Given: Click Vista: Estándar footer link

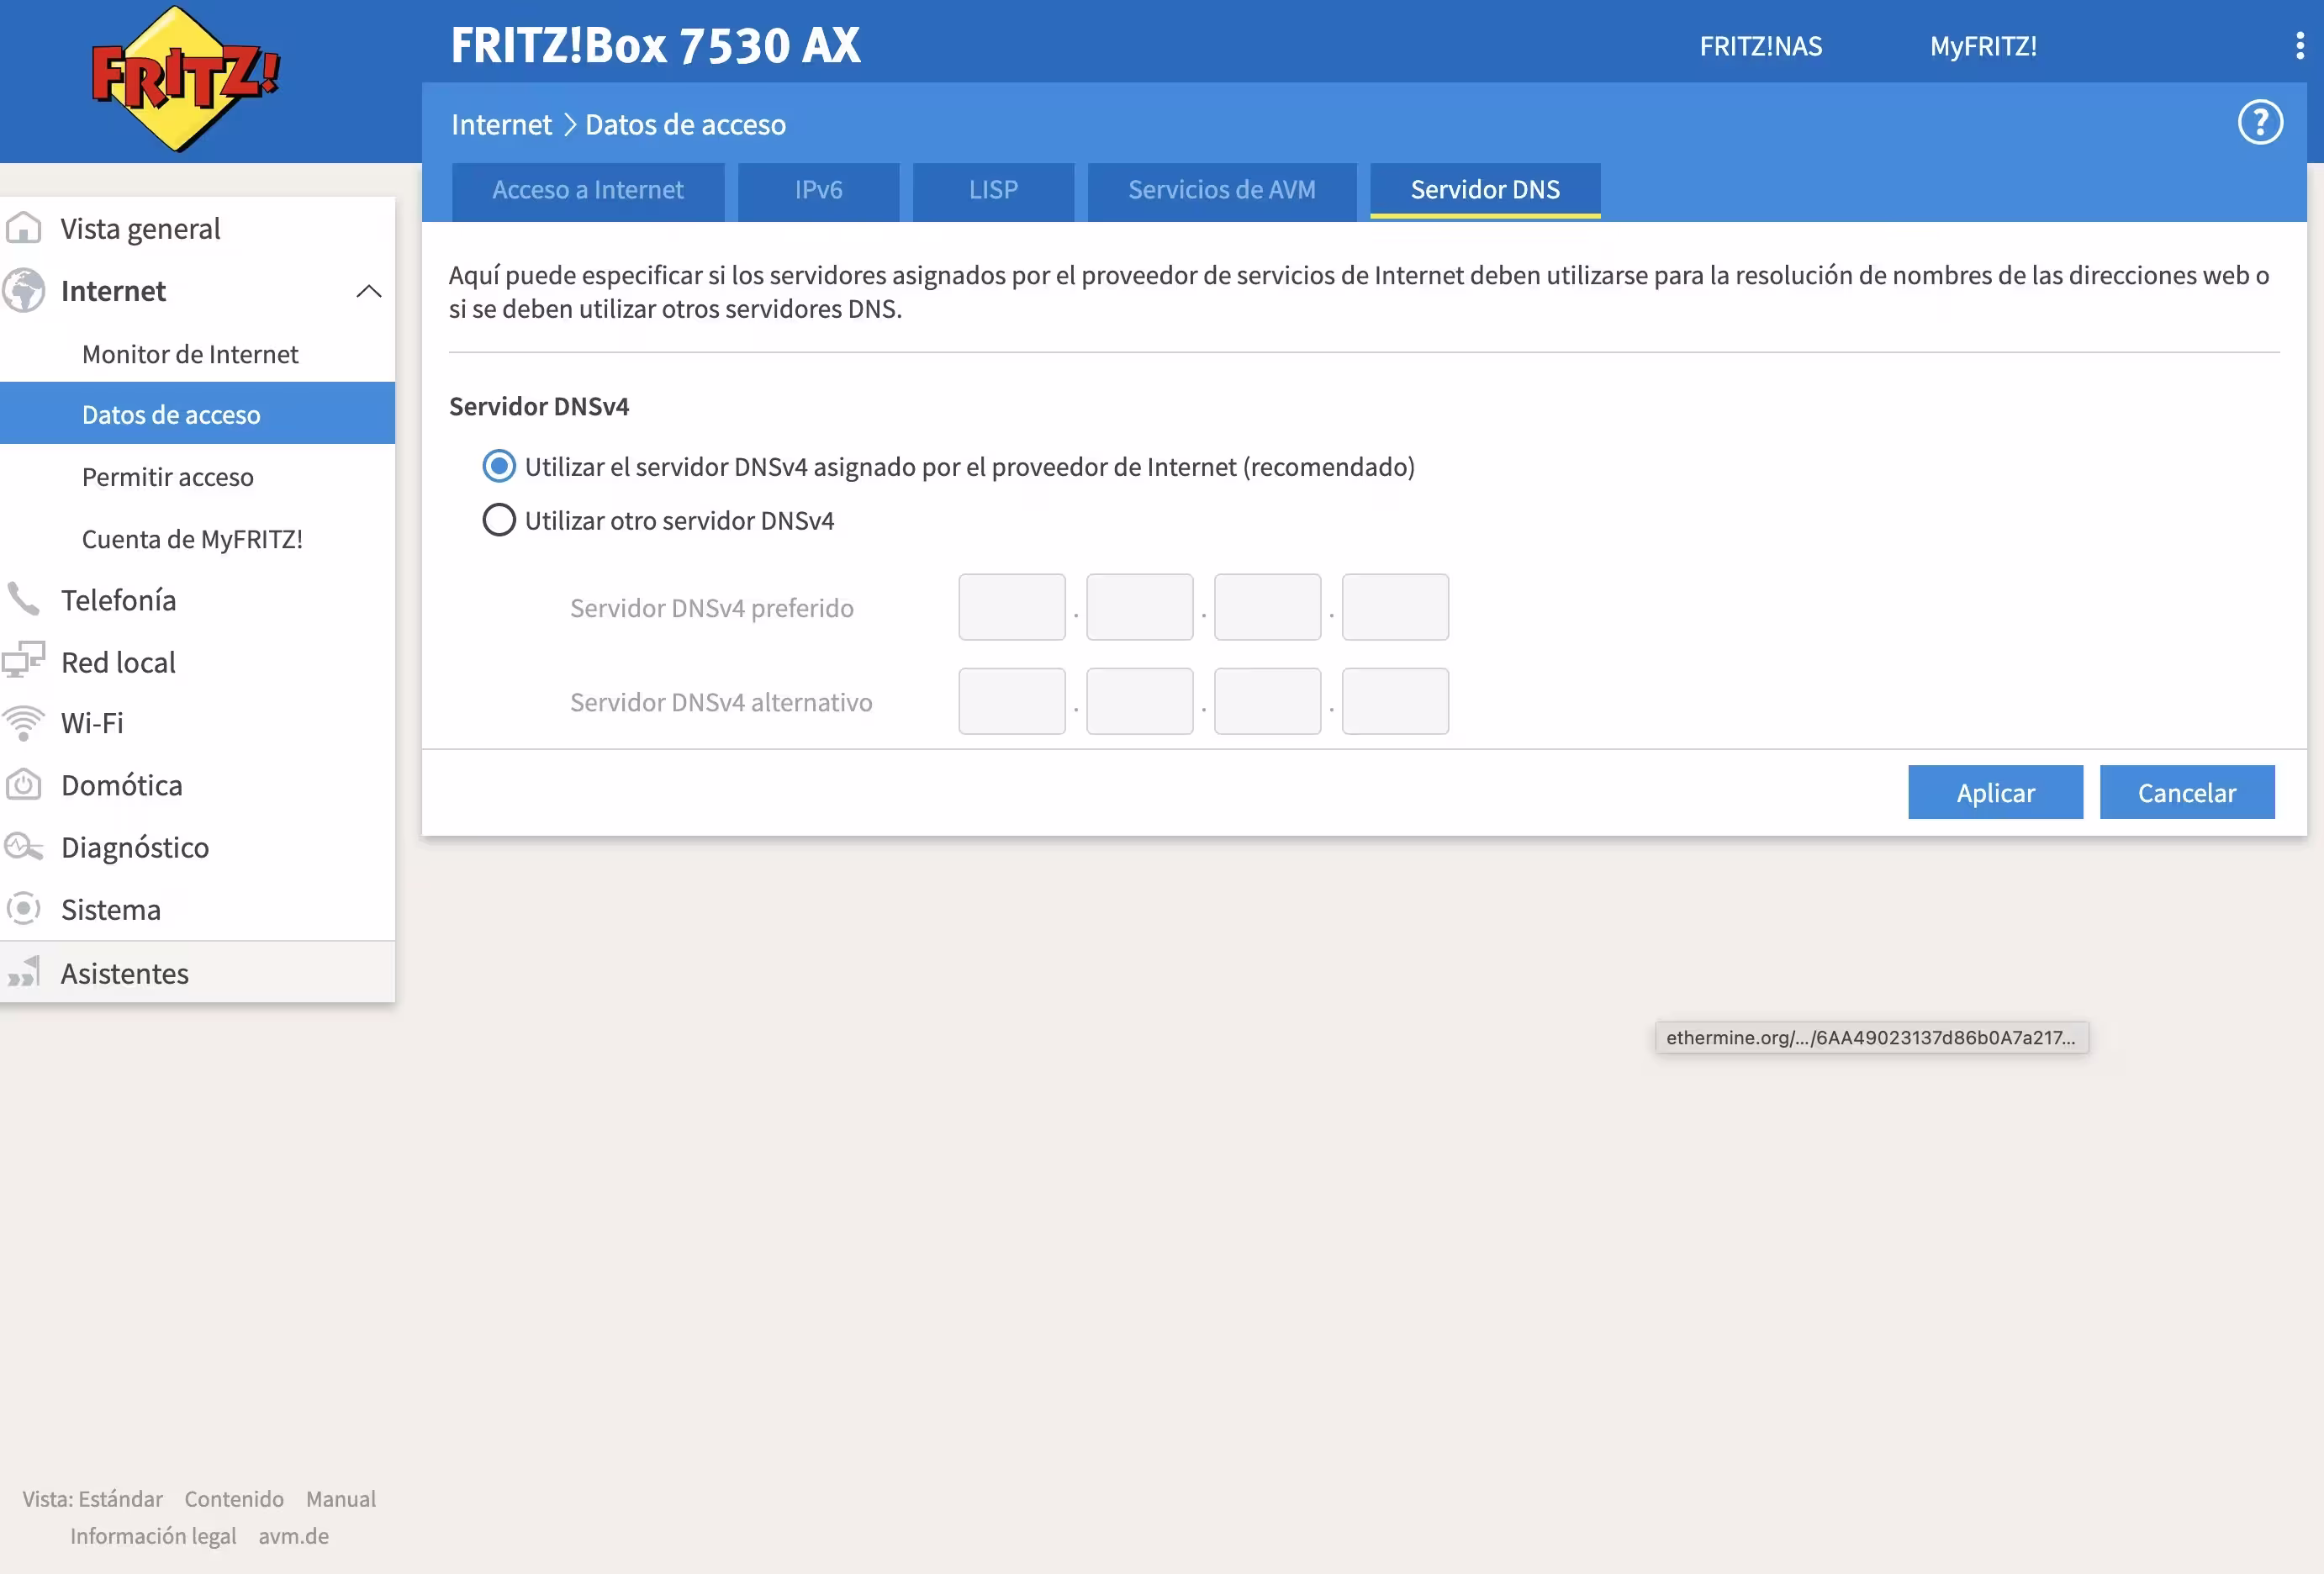Looking at the screenshot, I should click(93, 1498).
